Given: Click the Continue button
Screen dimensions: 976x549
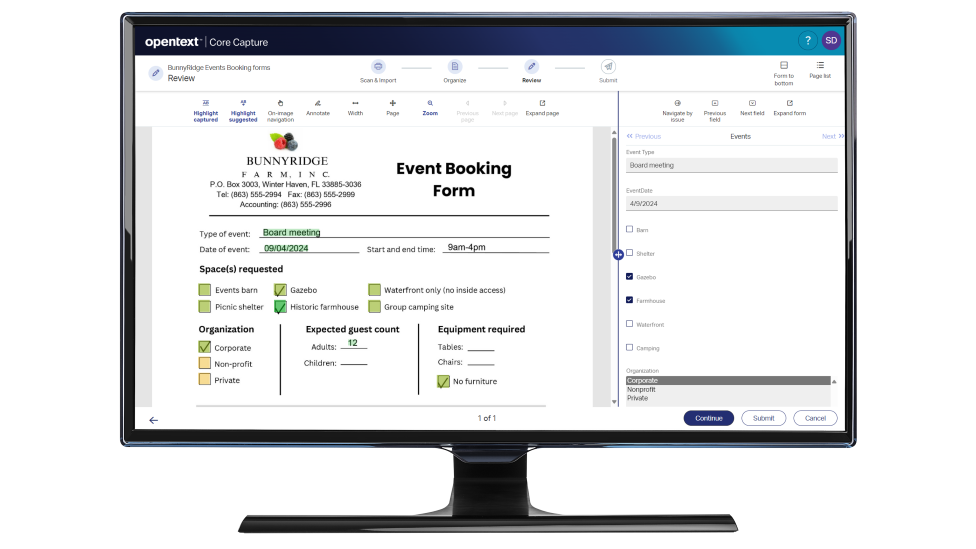Looking at the screenshot, I should click(x=708, y=418).
